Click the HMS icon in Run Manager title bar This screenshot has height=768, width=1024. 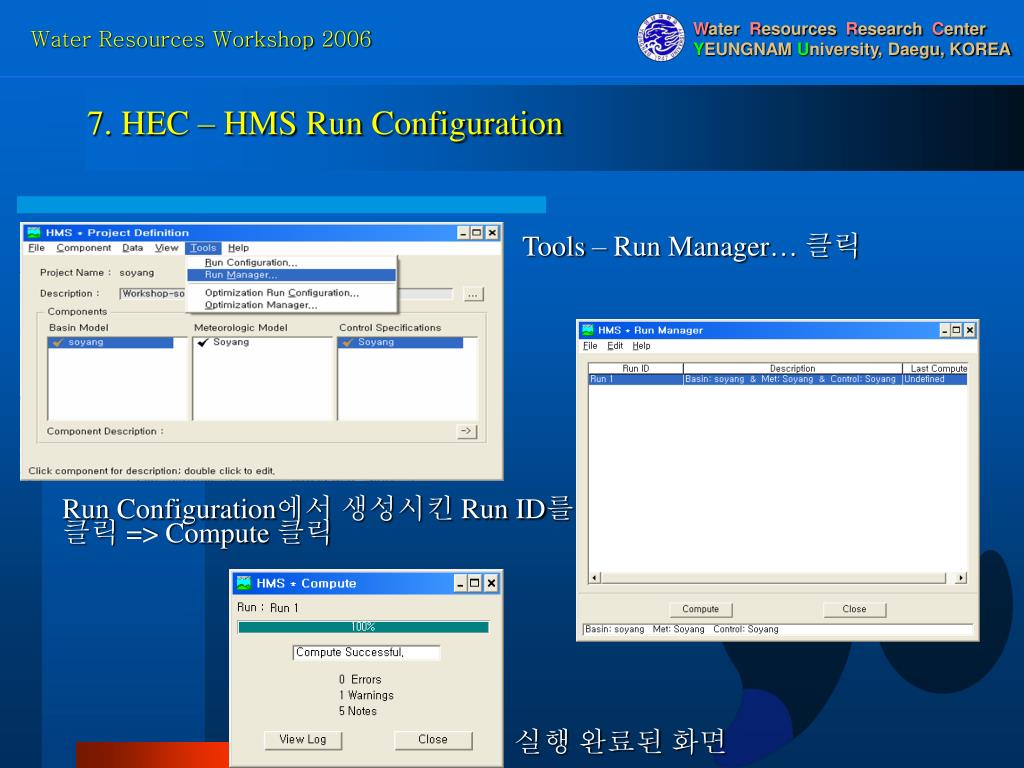coord(588,330)
